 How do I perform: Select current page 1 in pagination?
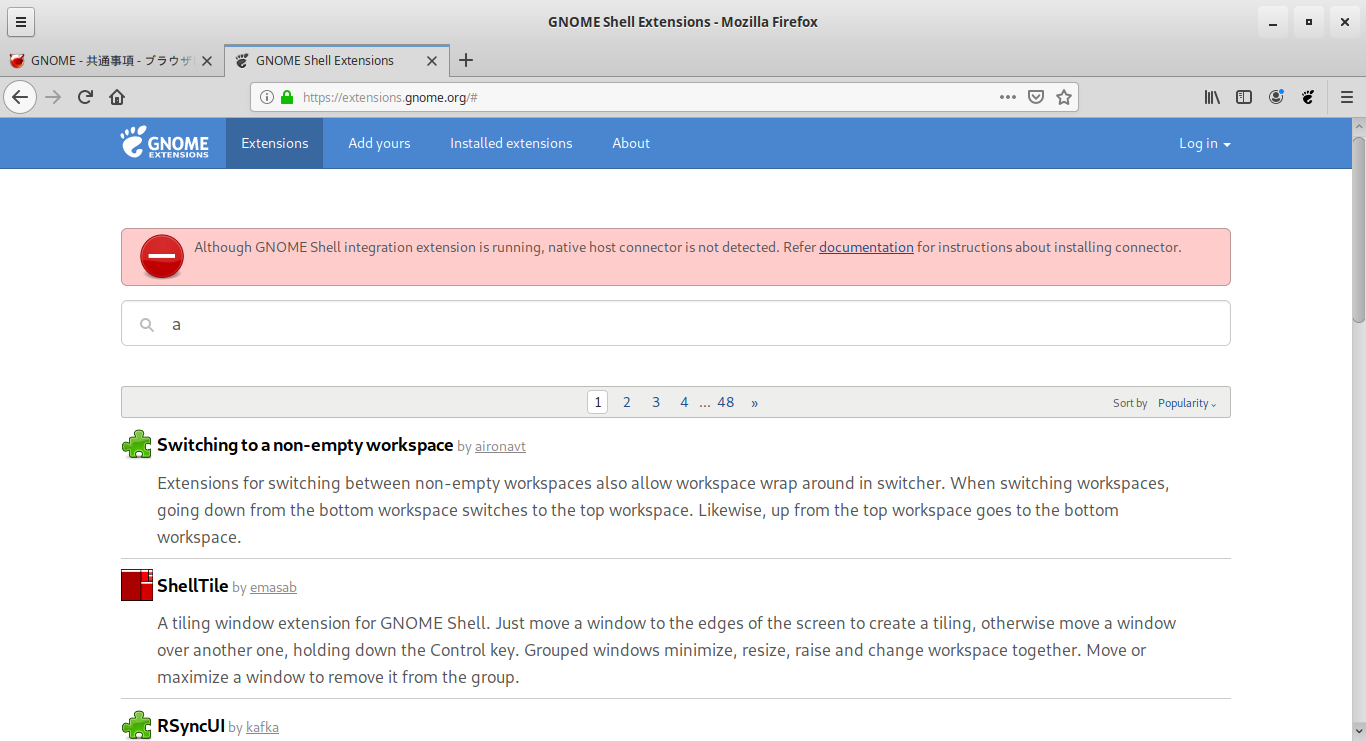[597, 402]
